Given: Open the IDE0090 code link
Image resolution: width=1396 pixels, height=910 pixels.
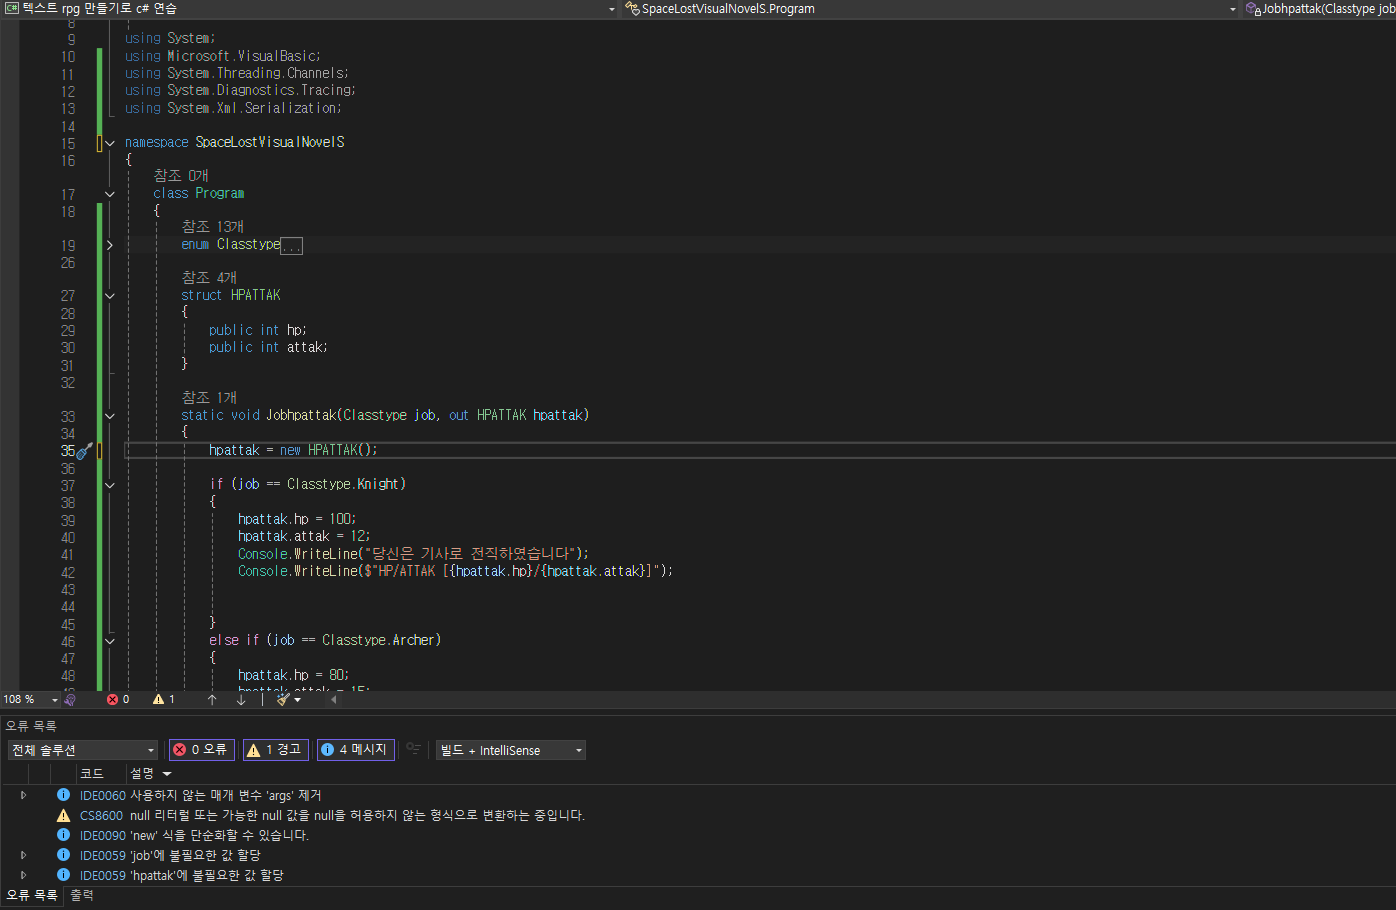Looking at the screenshot, I should (103, 836).
